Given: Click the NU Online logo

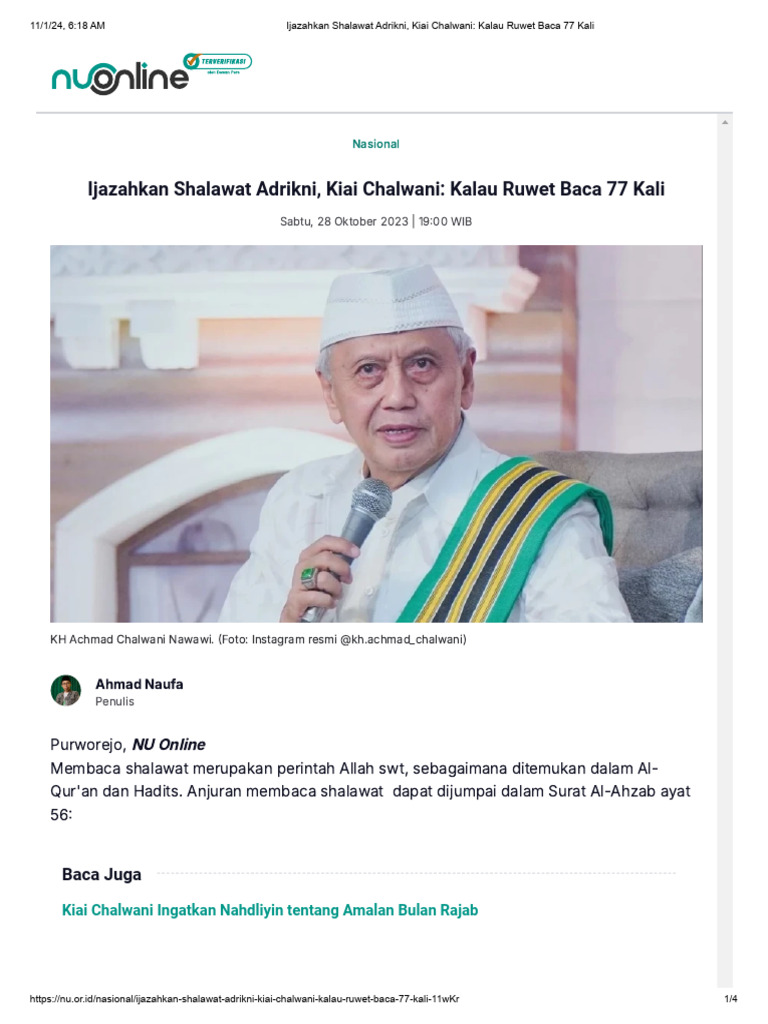Looking at the screenshot, I should click(x=118, y=78).
